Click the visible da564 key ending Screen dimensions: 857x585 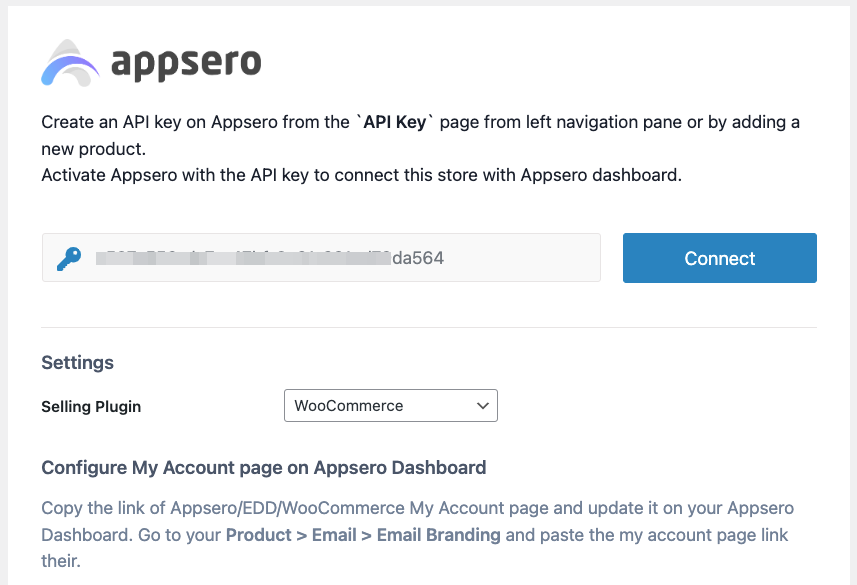(x=418, y=258)
